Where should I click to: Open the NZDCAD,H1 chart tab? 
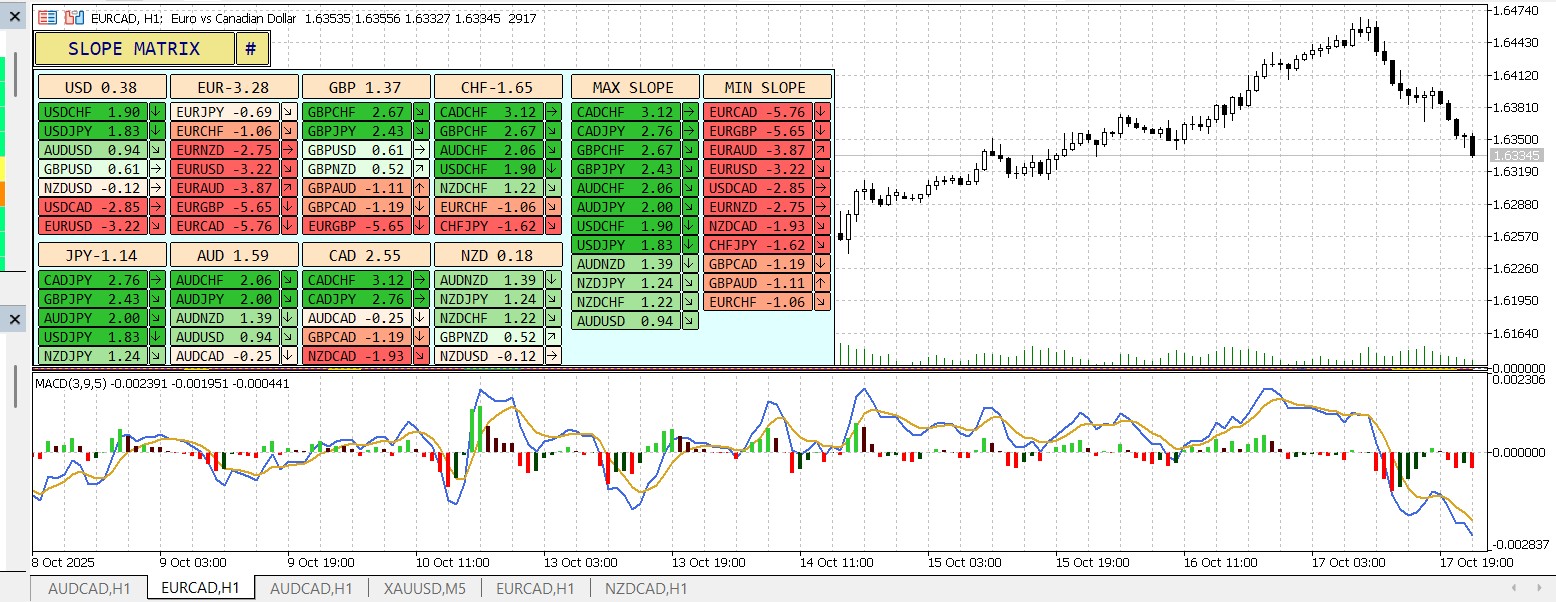pyautogui.click(x=644, y=589)
